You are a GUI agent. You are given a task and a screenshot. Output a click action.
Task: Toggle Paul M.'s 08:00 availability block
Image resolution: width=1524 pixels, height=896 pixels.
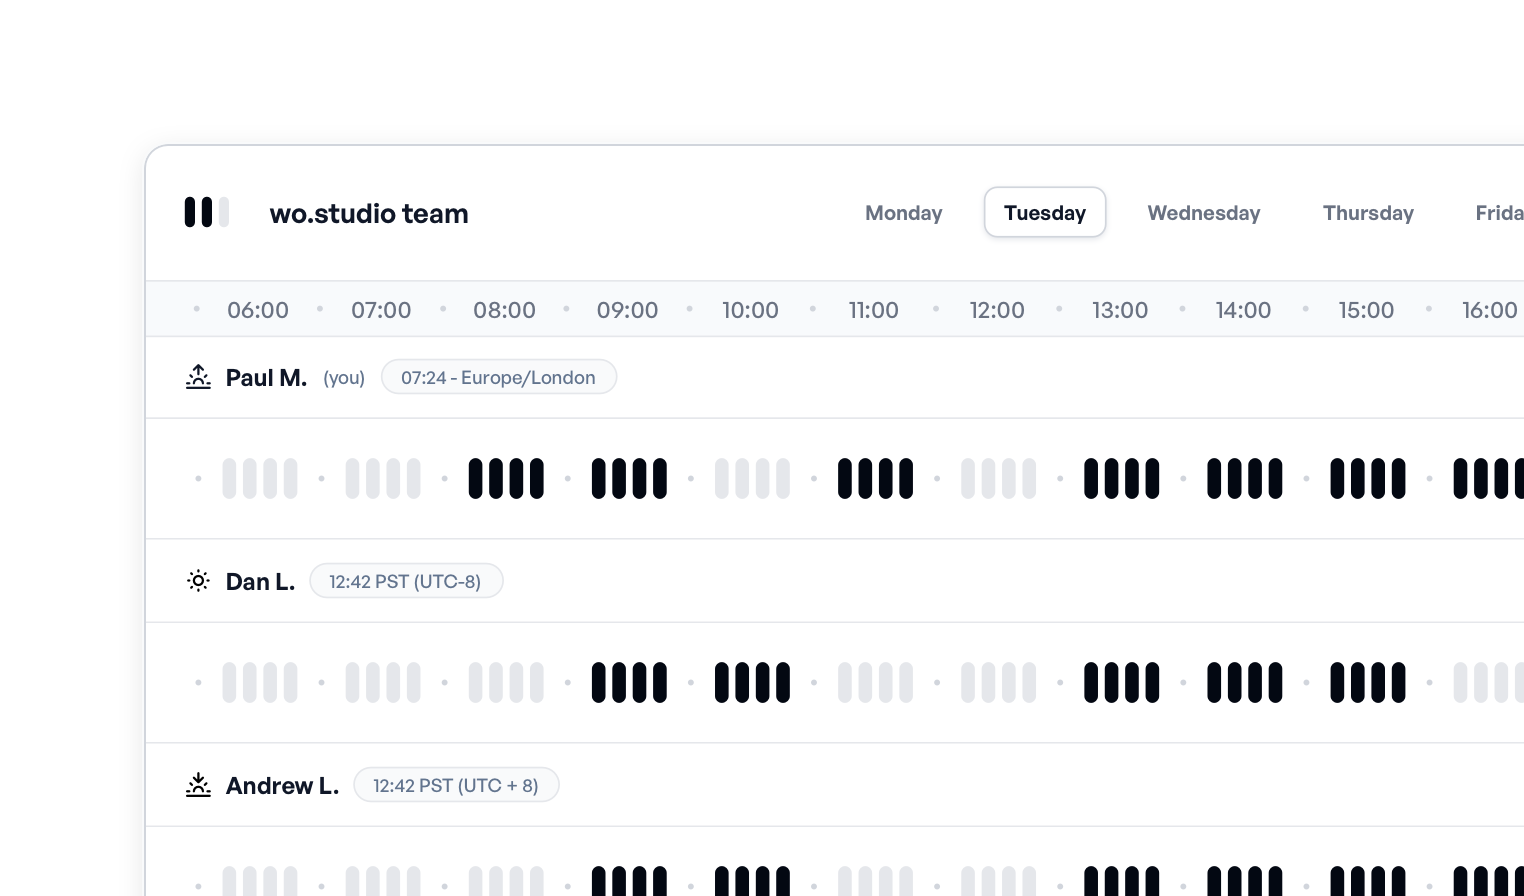(506, 478)
